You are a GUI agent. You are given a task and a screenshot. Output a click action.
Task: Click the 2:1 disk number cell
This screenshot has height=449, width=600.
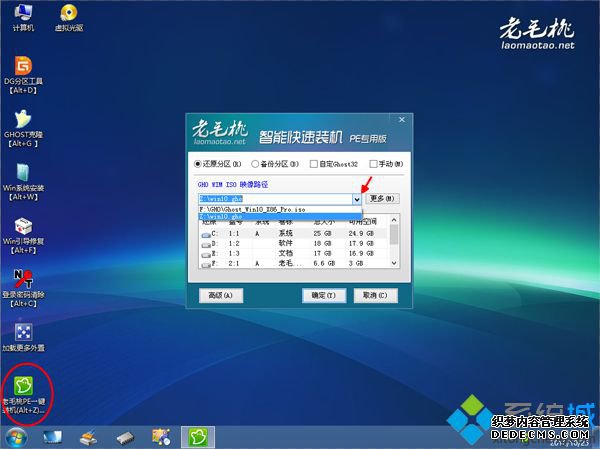pos(234,263)
